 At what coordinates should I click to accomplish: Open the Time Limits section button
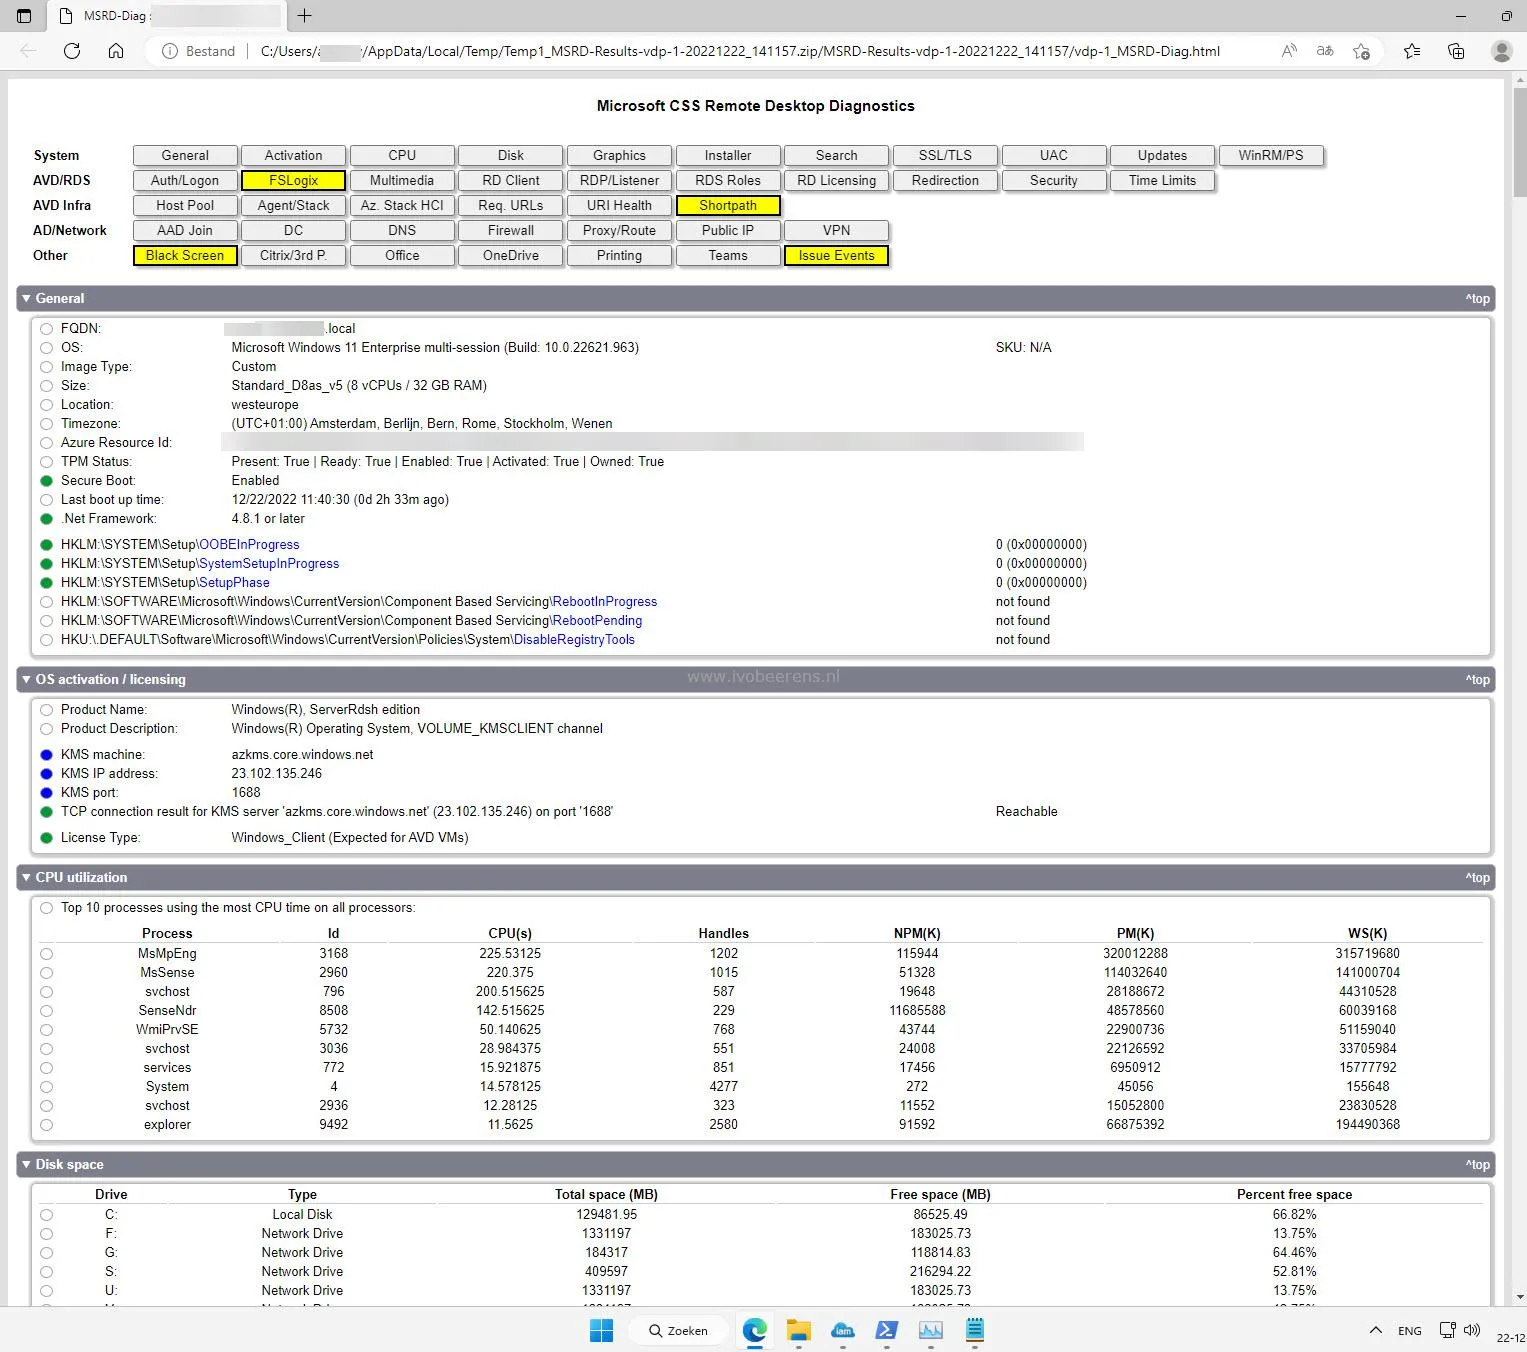coord(1162,180)
